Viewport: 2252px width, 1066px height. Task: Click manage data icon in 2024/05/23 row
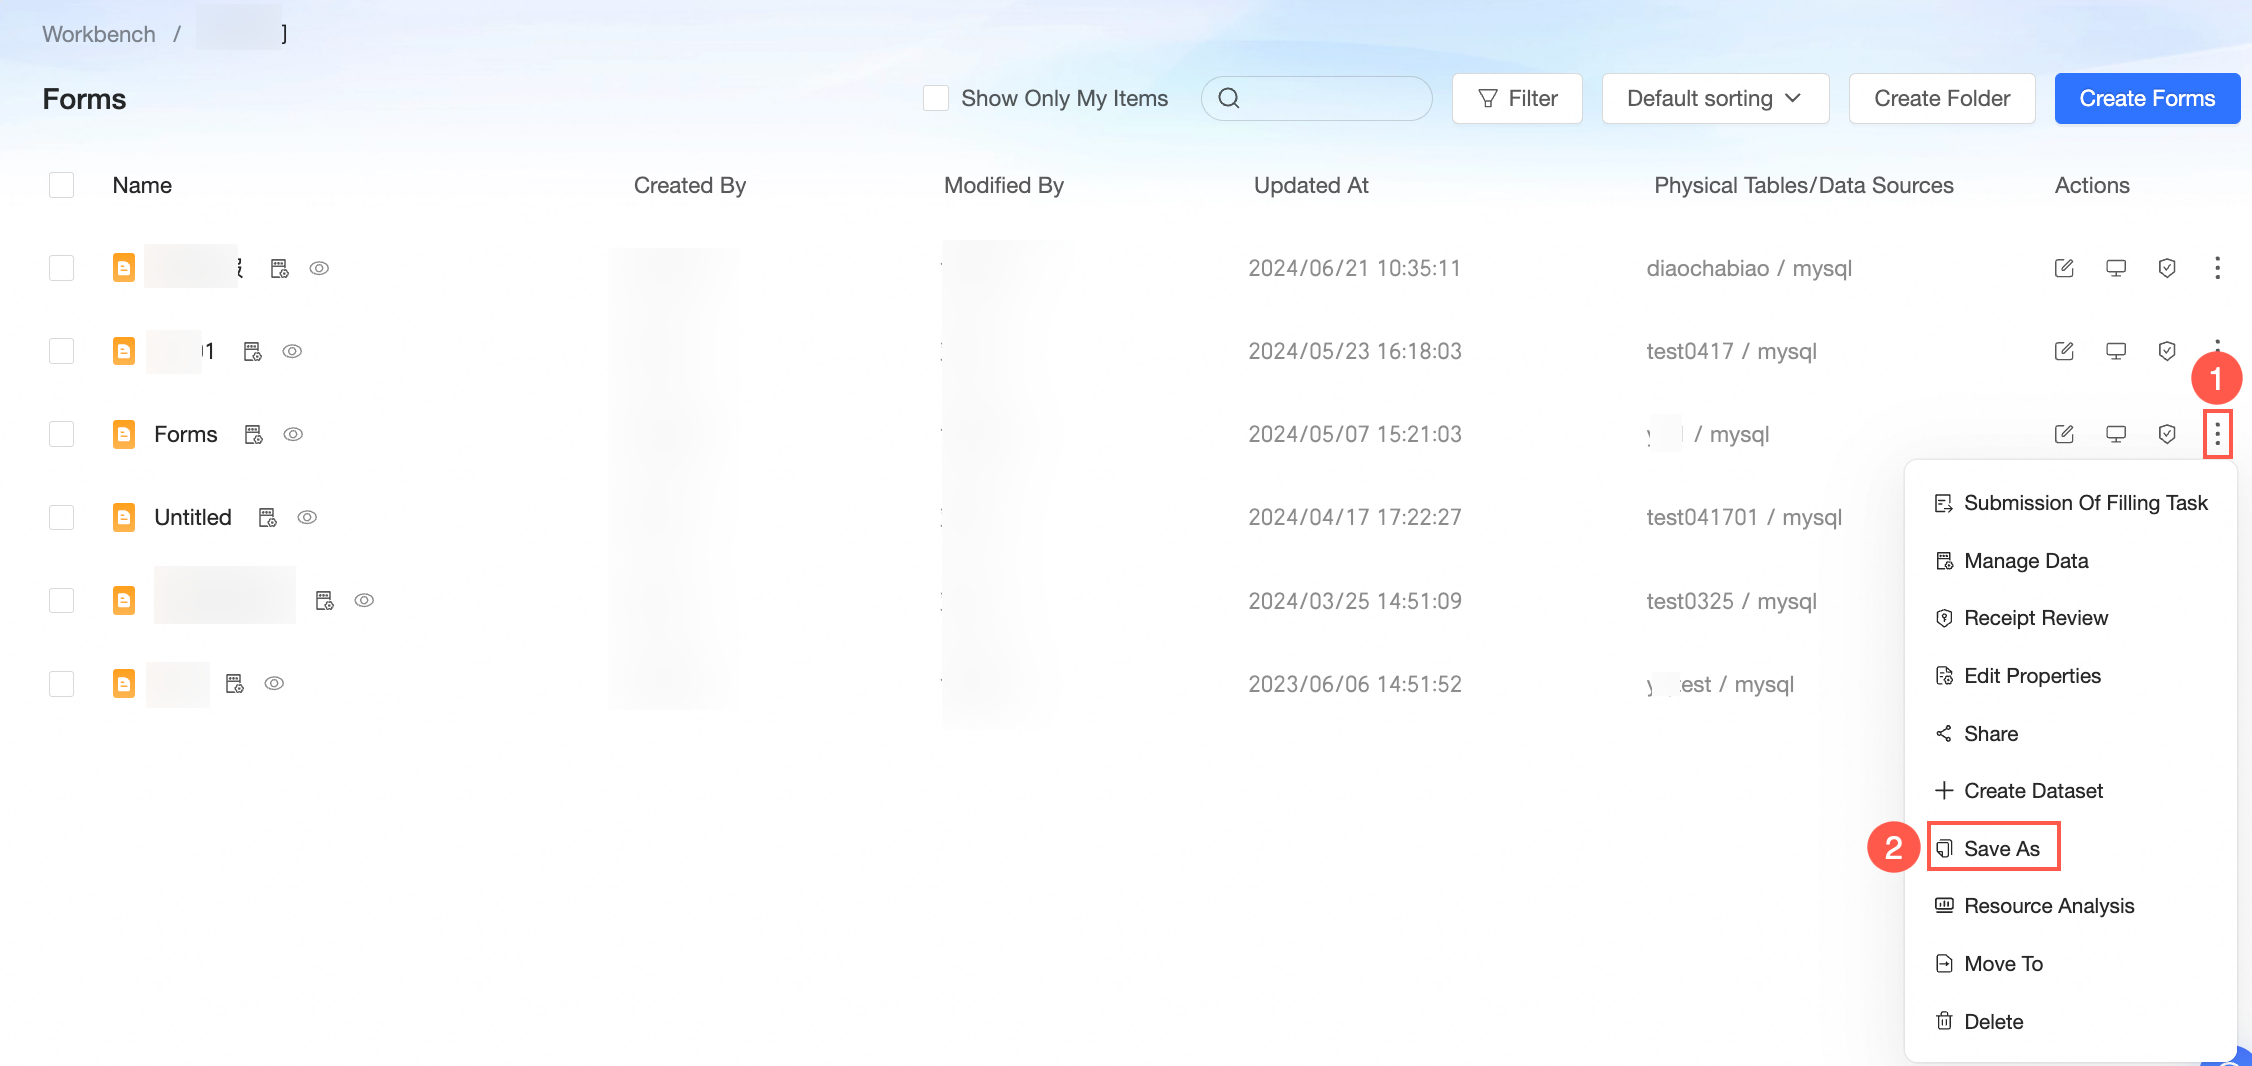point(253,351)
